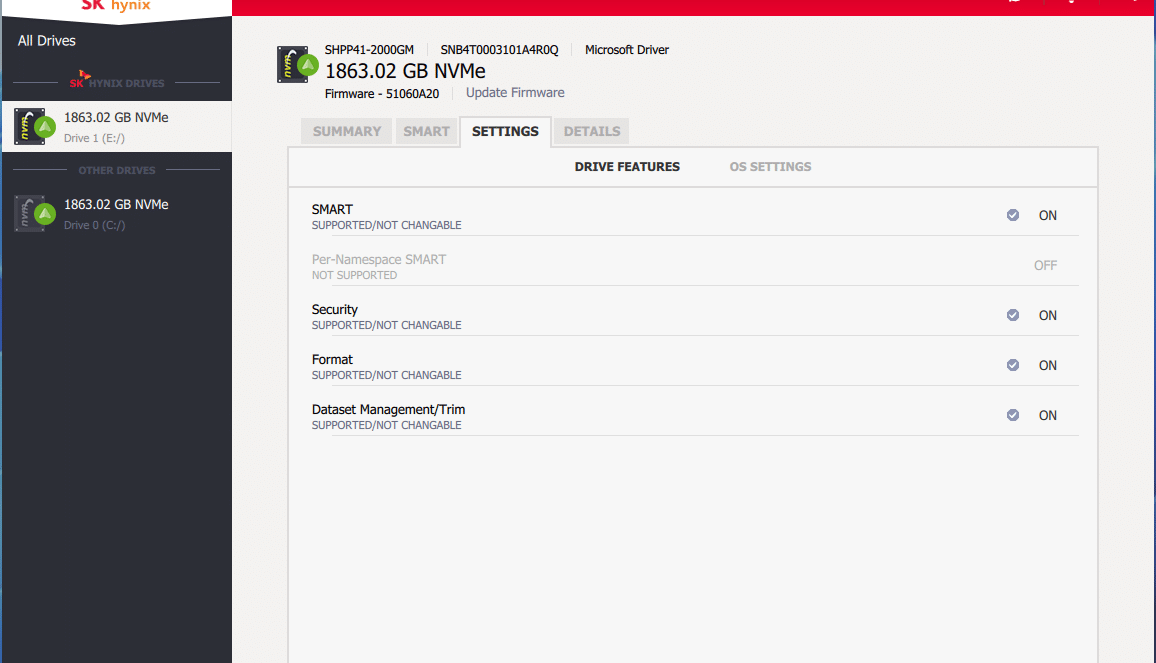Click SUPPORTED/NOT CHANGABLE under Dataset Management/Trim
The image size is (1156, 663).
point(386,426)
